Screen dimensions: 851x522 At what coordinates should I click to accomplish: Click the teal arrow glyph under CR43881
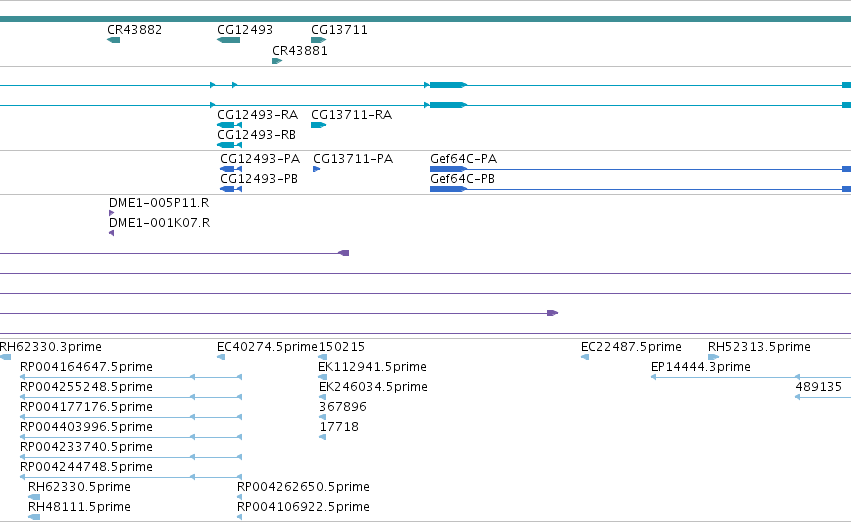[x=277, y=61]
